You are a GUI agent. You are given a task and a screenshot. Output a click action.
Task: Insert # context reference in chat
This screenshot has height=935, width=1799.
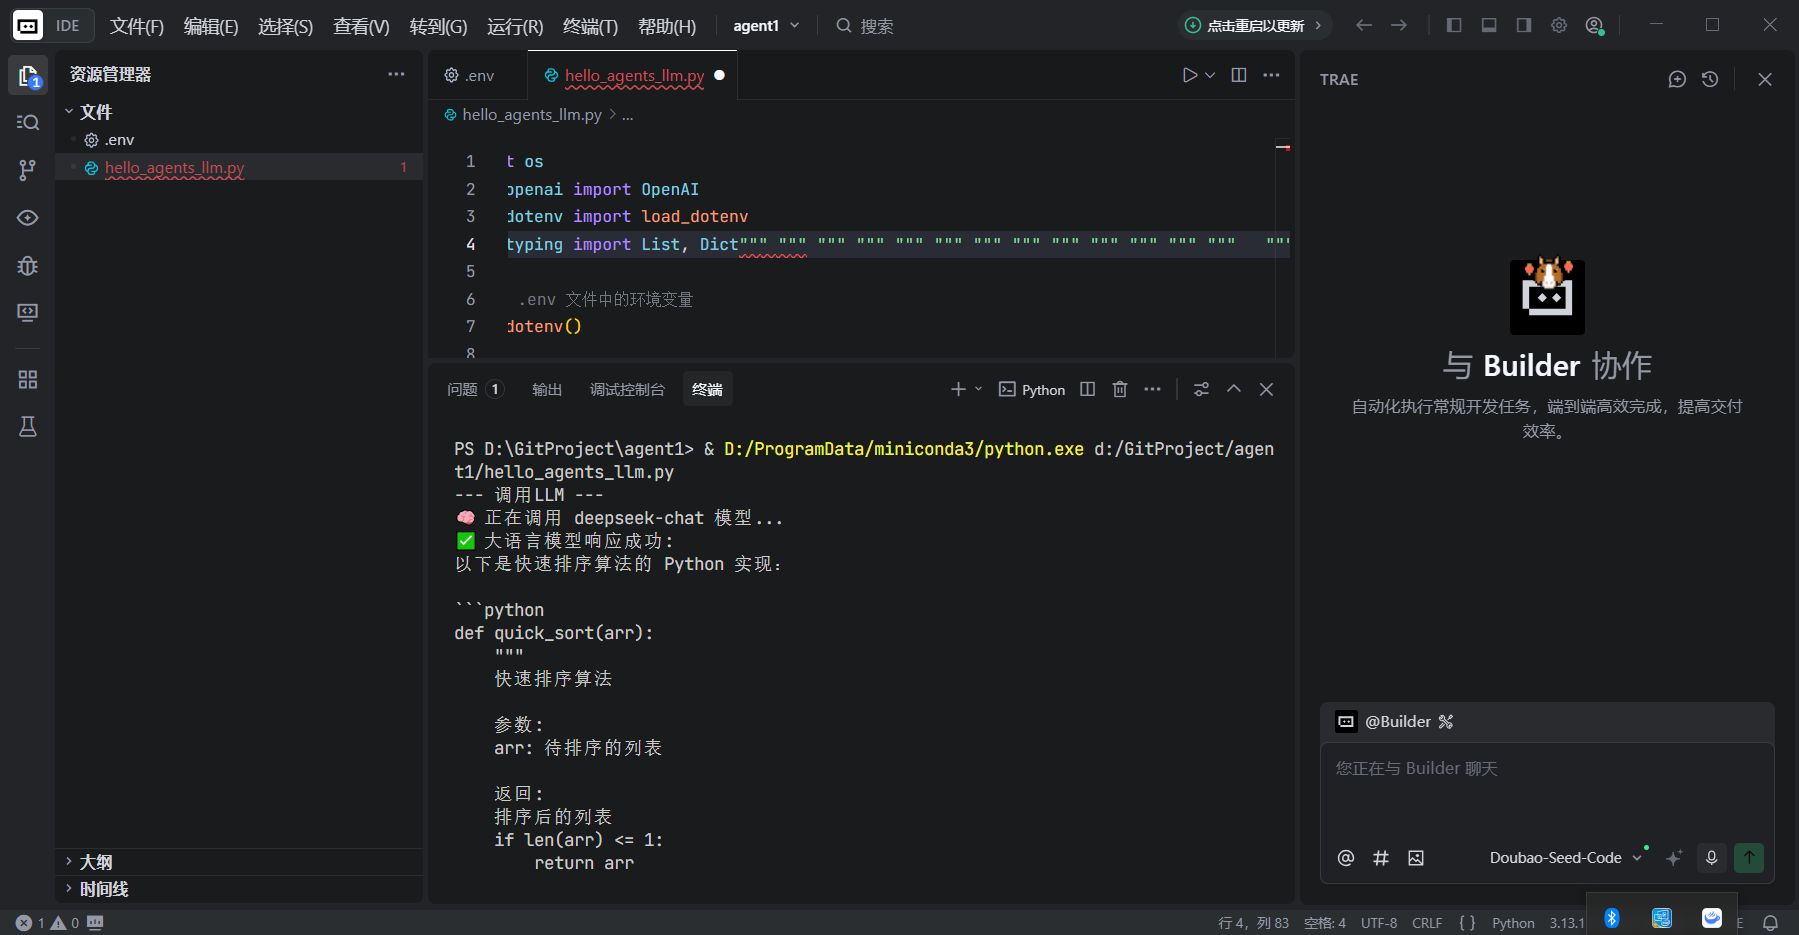click(x=1381, y=858)
